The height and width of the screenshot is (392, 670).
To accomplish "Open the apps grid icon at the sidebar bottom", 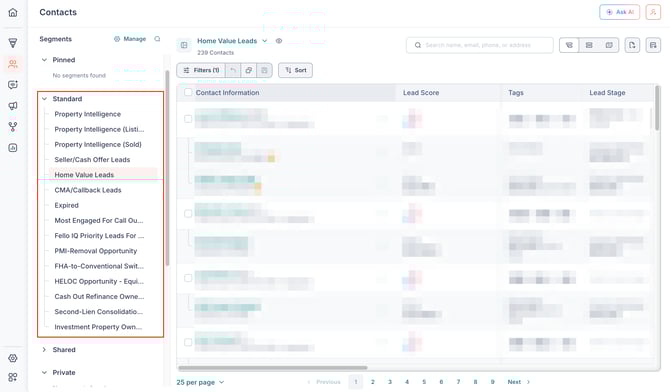I will click(13, 377).
